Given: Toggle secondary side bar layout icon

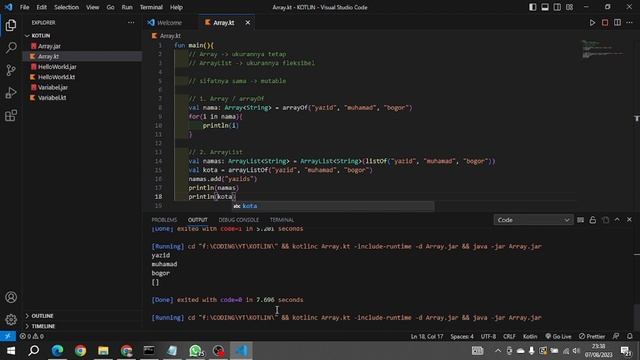Looking at the screenshot, I should 557,7.
